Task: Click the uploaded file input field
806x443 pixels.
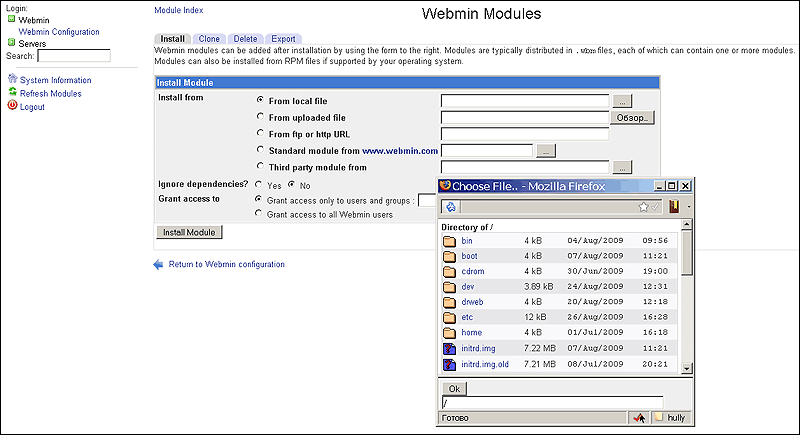Action: click(x=525, y=118)
